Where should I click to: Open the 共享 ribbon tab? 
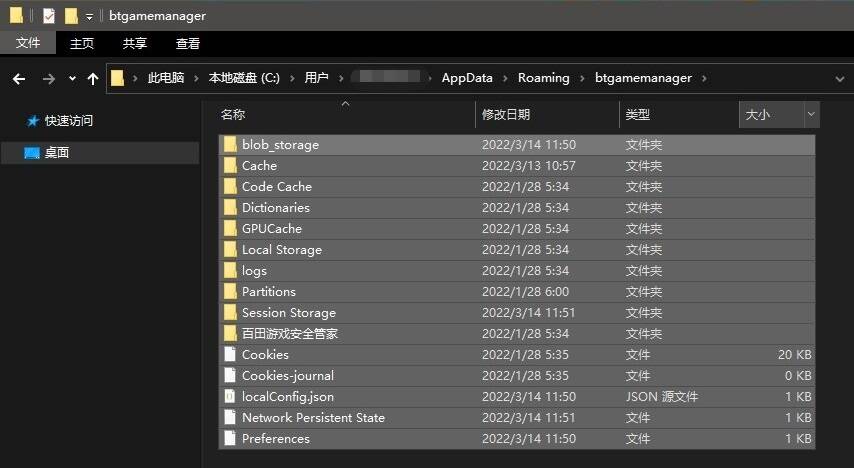pyautogui.click(x=135, y=43)
